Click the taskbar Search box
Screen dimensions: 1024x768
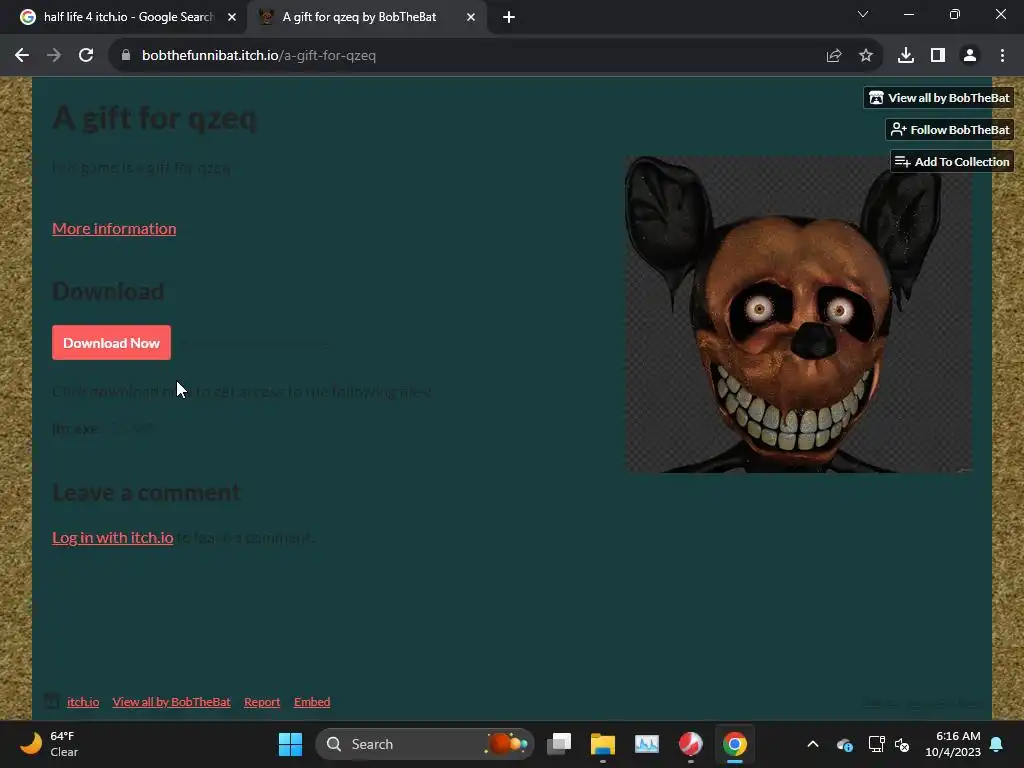[424, 744]
